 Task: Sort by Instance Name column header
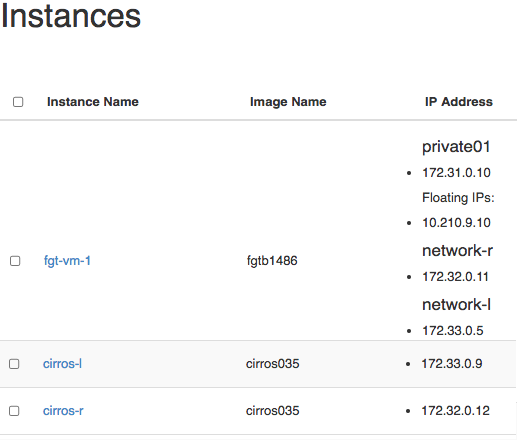click(x=93, y=102)
